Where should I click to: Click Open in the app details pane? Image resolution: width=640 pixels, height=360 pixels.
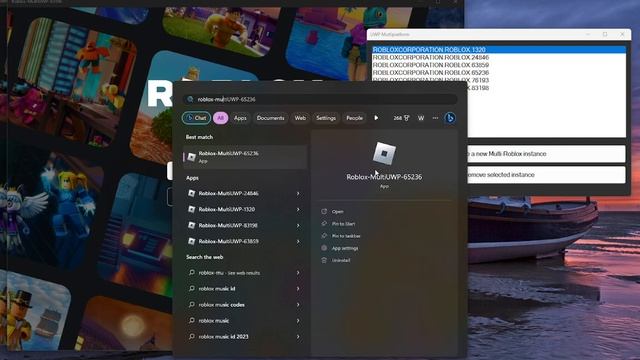point(337,211)
